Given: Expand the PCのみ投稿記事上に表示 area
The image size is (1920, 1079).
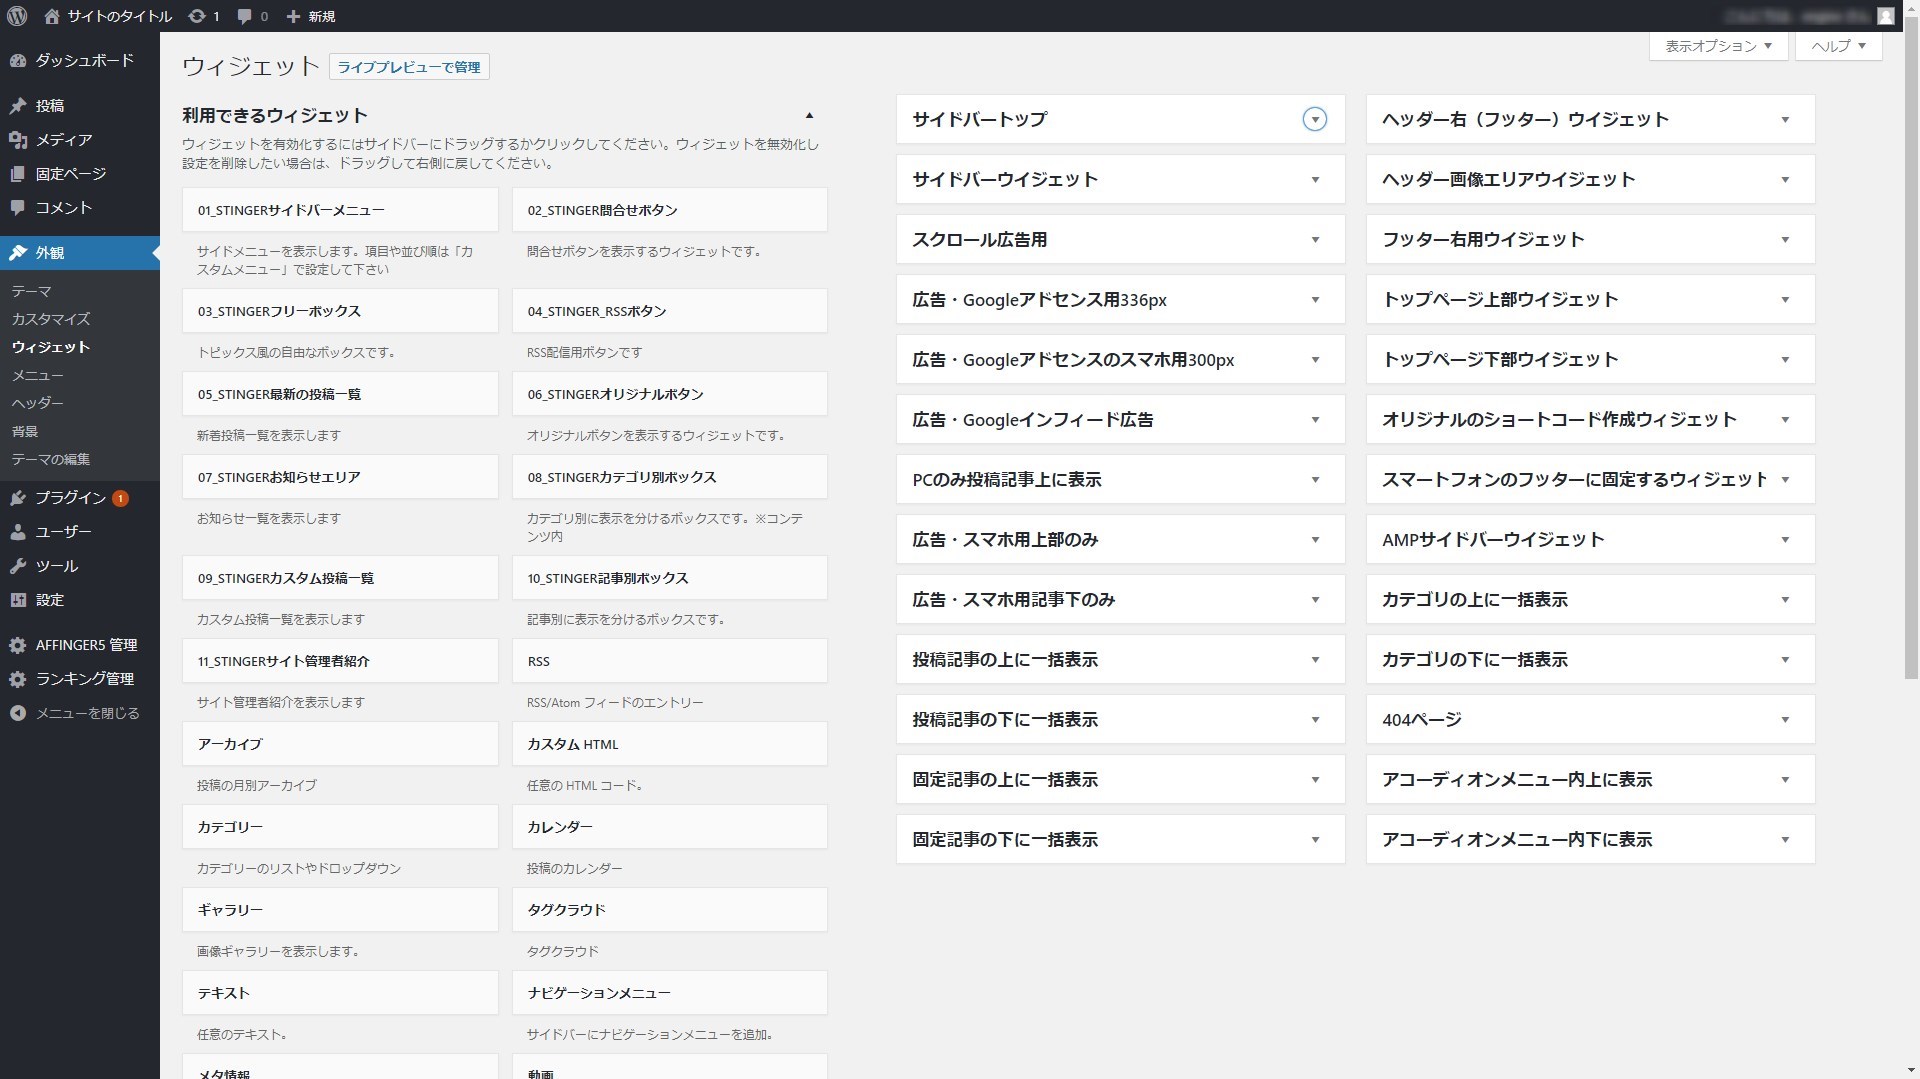Looking at the screenshot, I should (x=1315, y=480).
